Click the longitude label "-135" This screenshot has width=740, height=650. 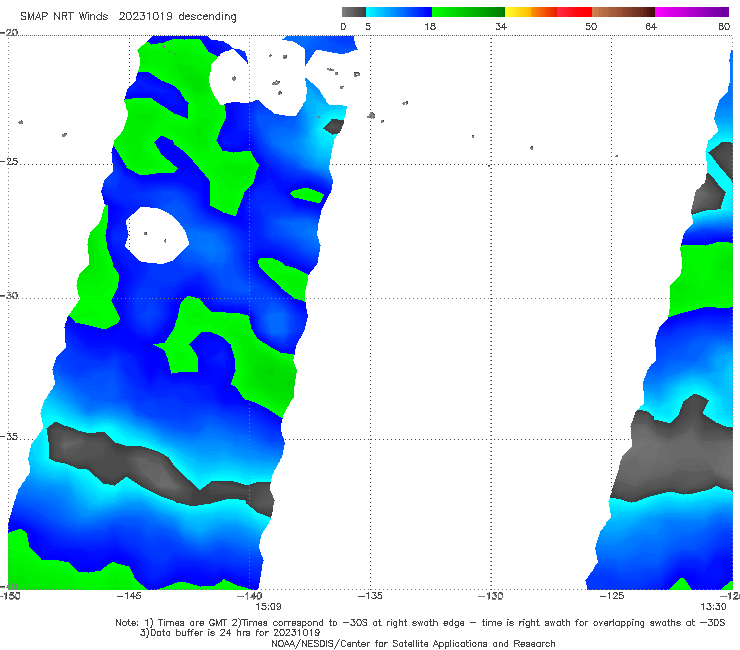point(370,596)
